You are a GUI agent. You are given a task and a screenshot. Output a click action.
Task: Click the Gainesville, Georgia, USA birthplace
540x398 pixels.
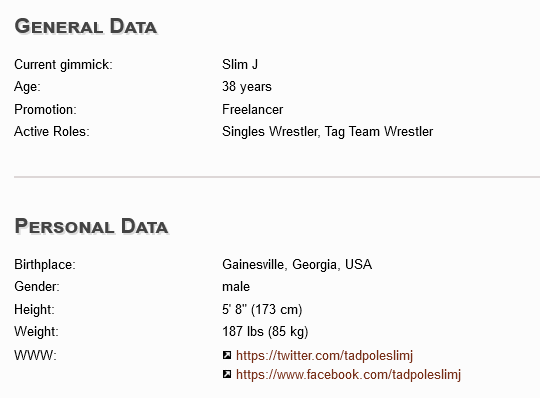297,265
